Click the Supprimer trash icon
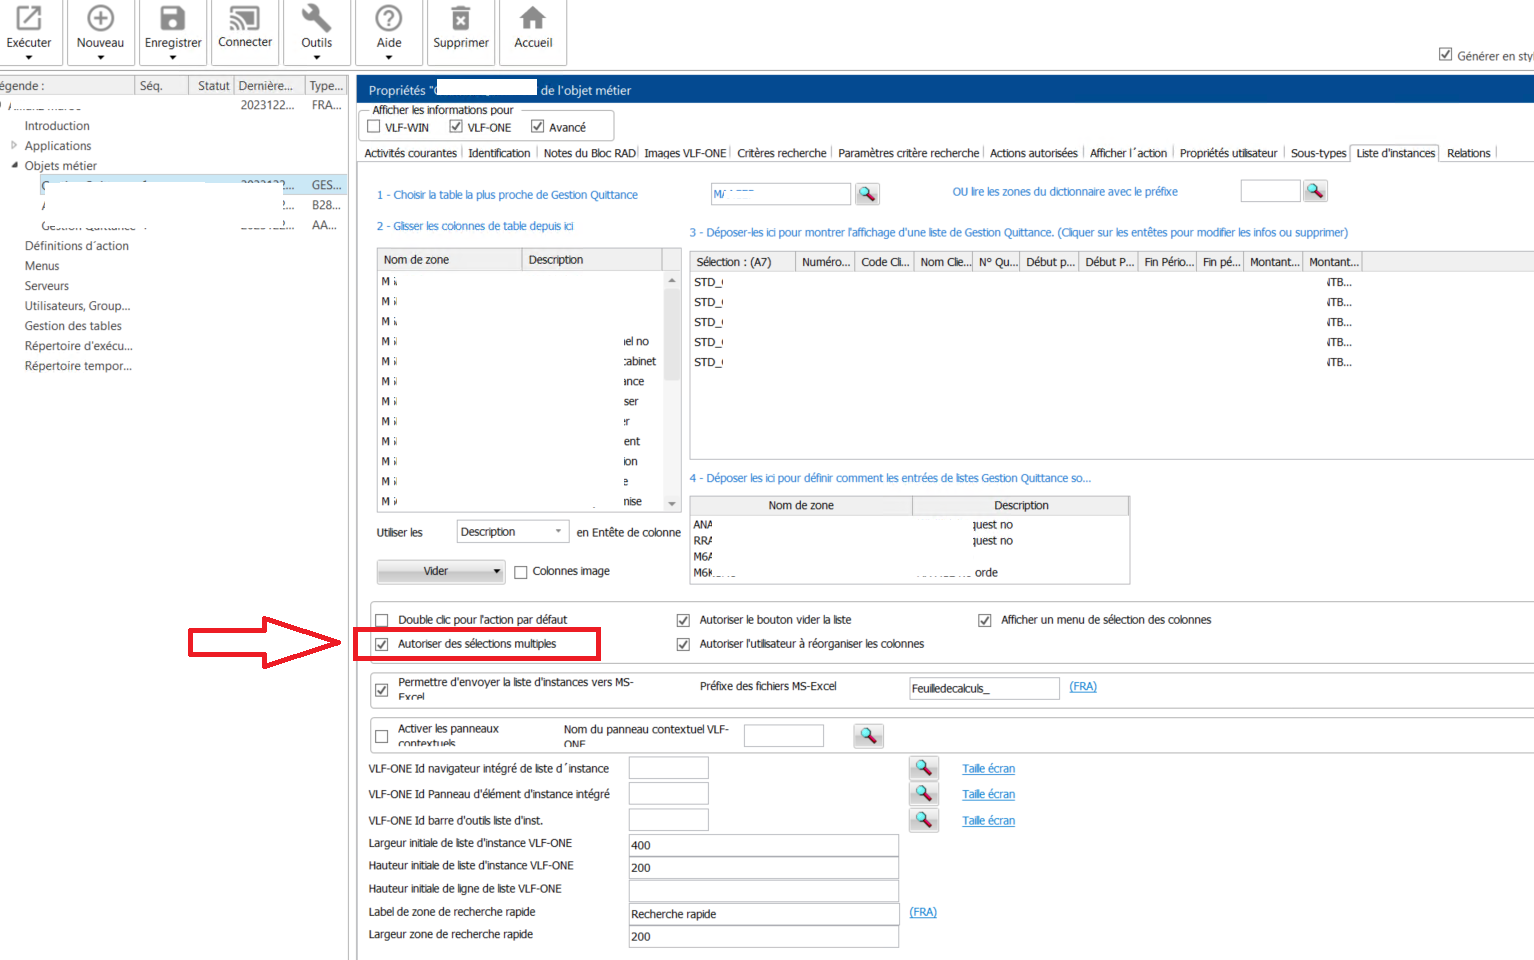 [x=461, y=19]
